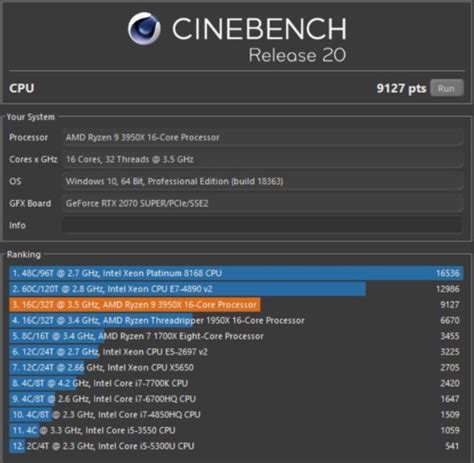Select the Threadripper 1950X ranking entry
The image size is (474, 463).
tap(236, 320)
